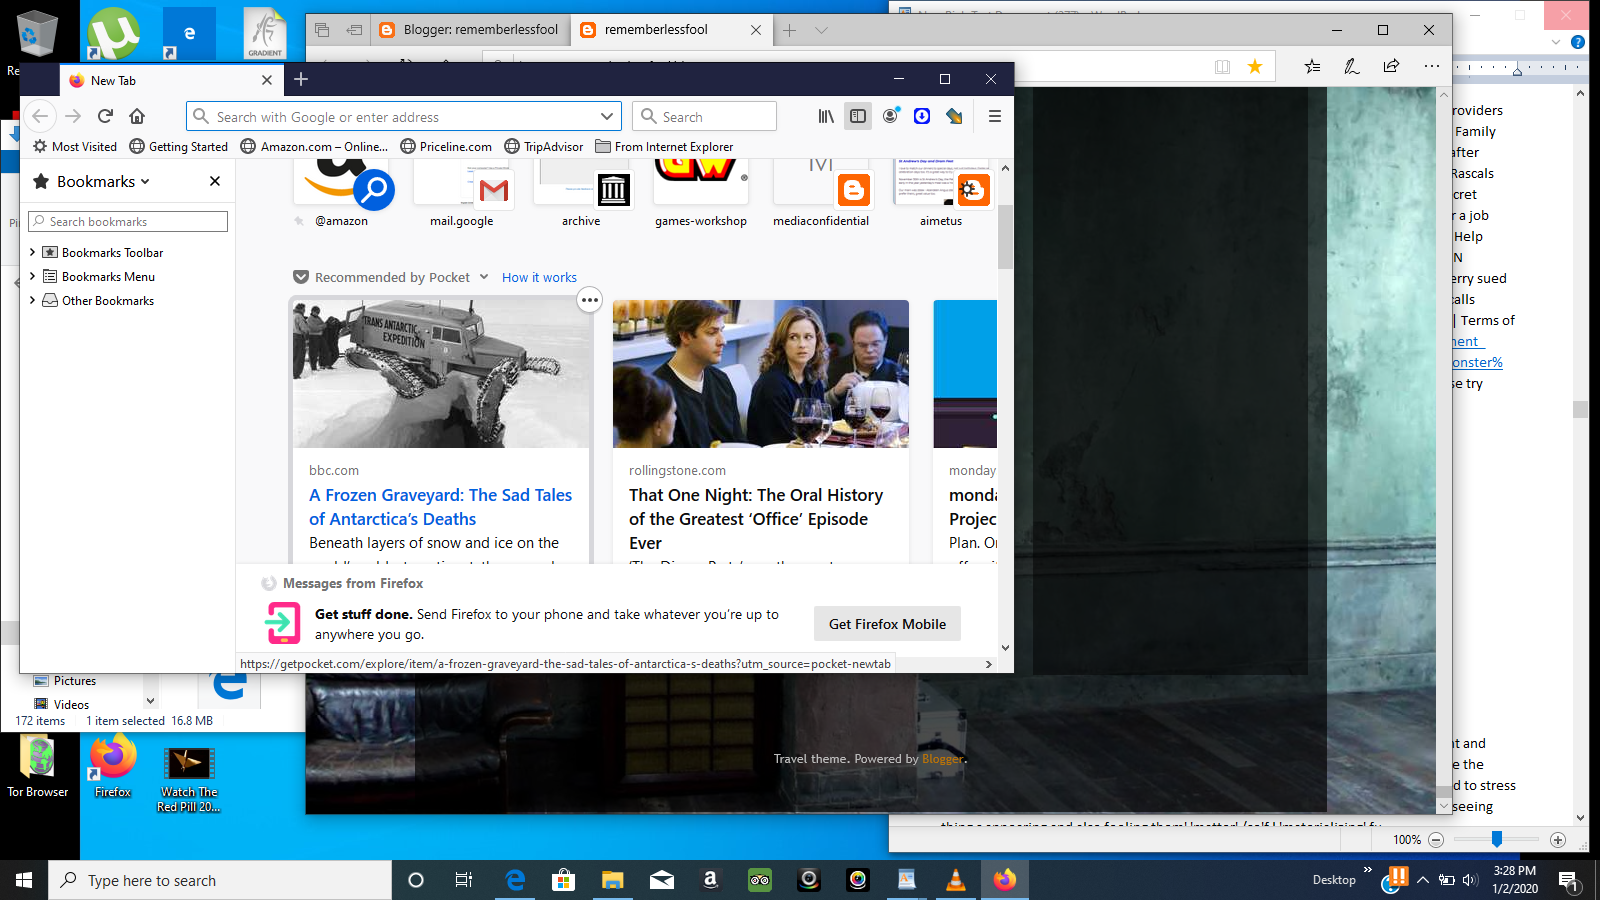Open new Firefox tab with plus
1600x900 pixels.
[301, 79]
